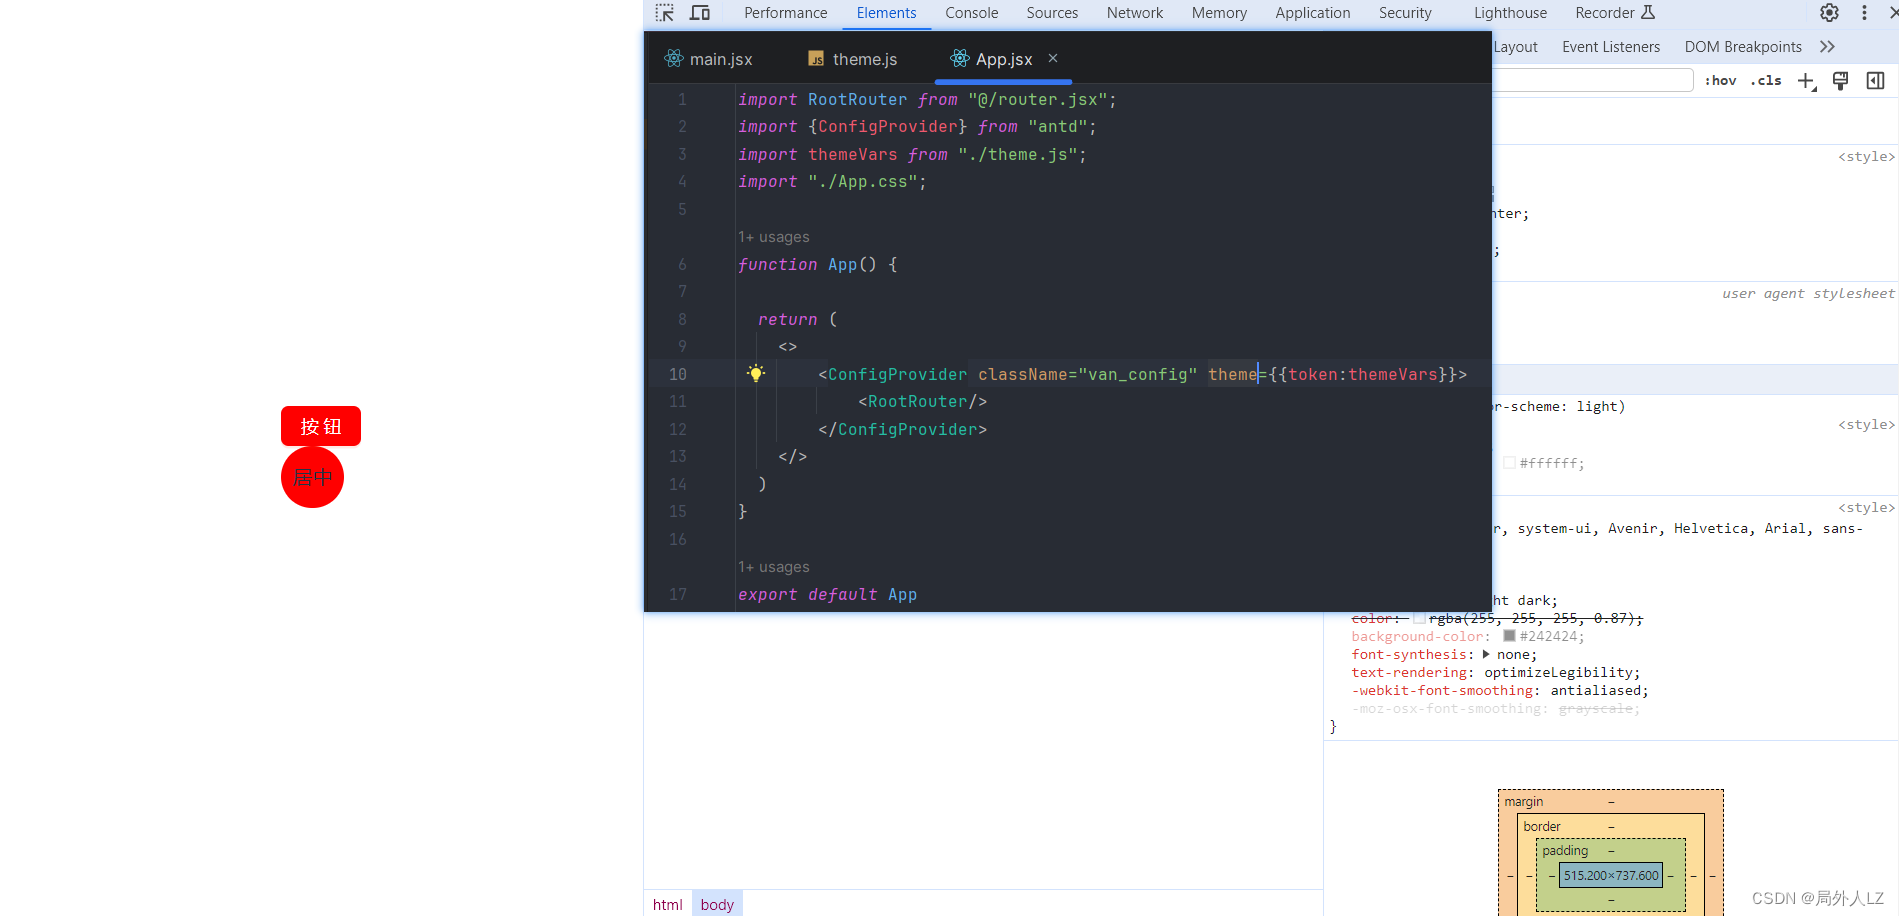
Task: Click the React icon on main.jsx tab
Action: [x=674, y=59]
